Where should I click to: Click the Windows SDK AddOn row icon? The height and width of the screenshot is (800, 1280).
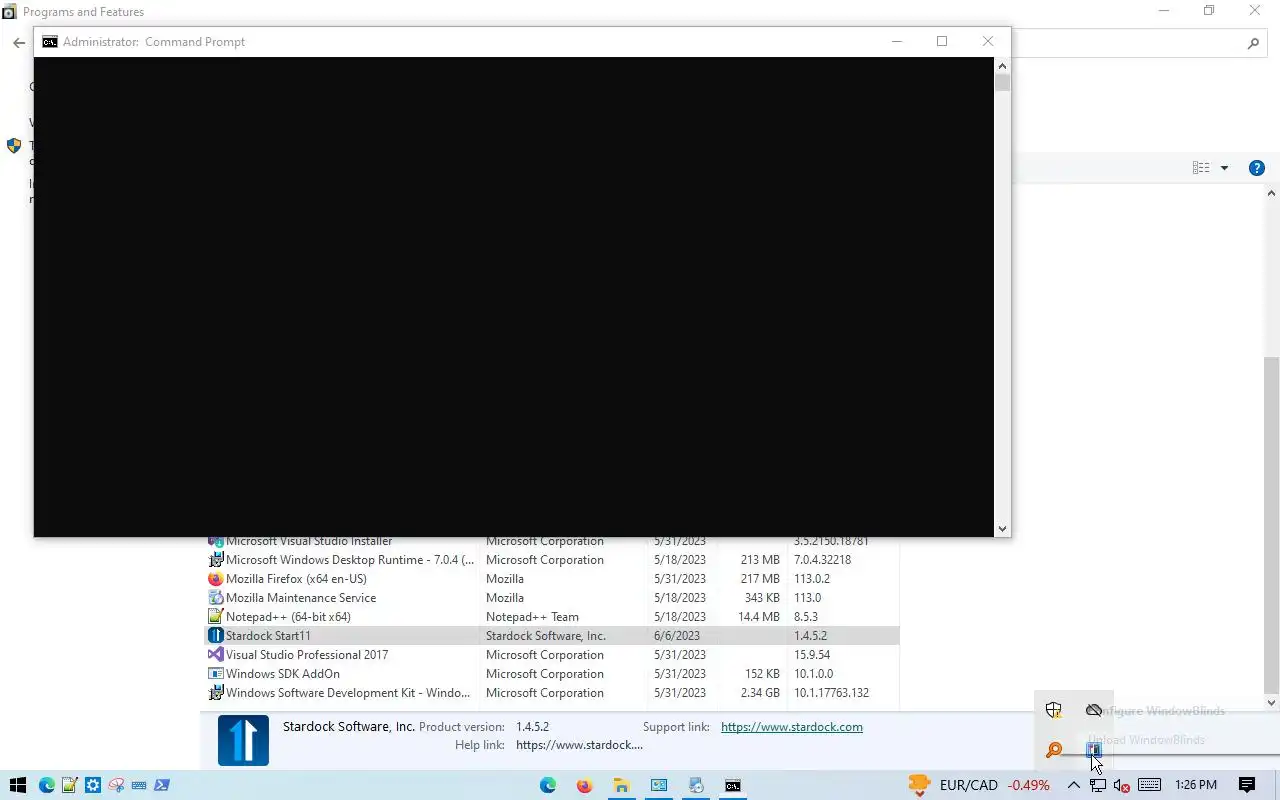215,674
